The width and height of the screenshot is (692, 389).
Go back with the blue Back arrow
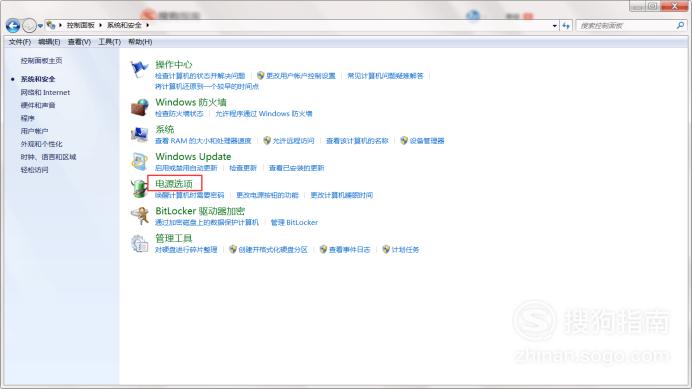[13, 26]
